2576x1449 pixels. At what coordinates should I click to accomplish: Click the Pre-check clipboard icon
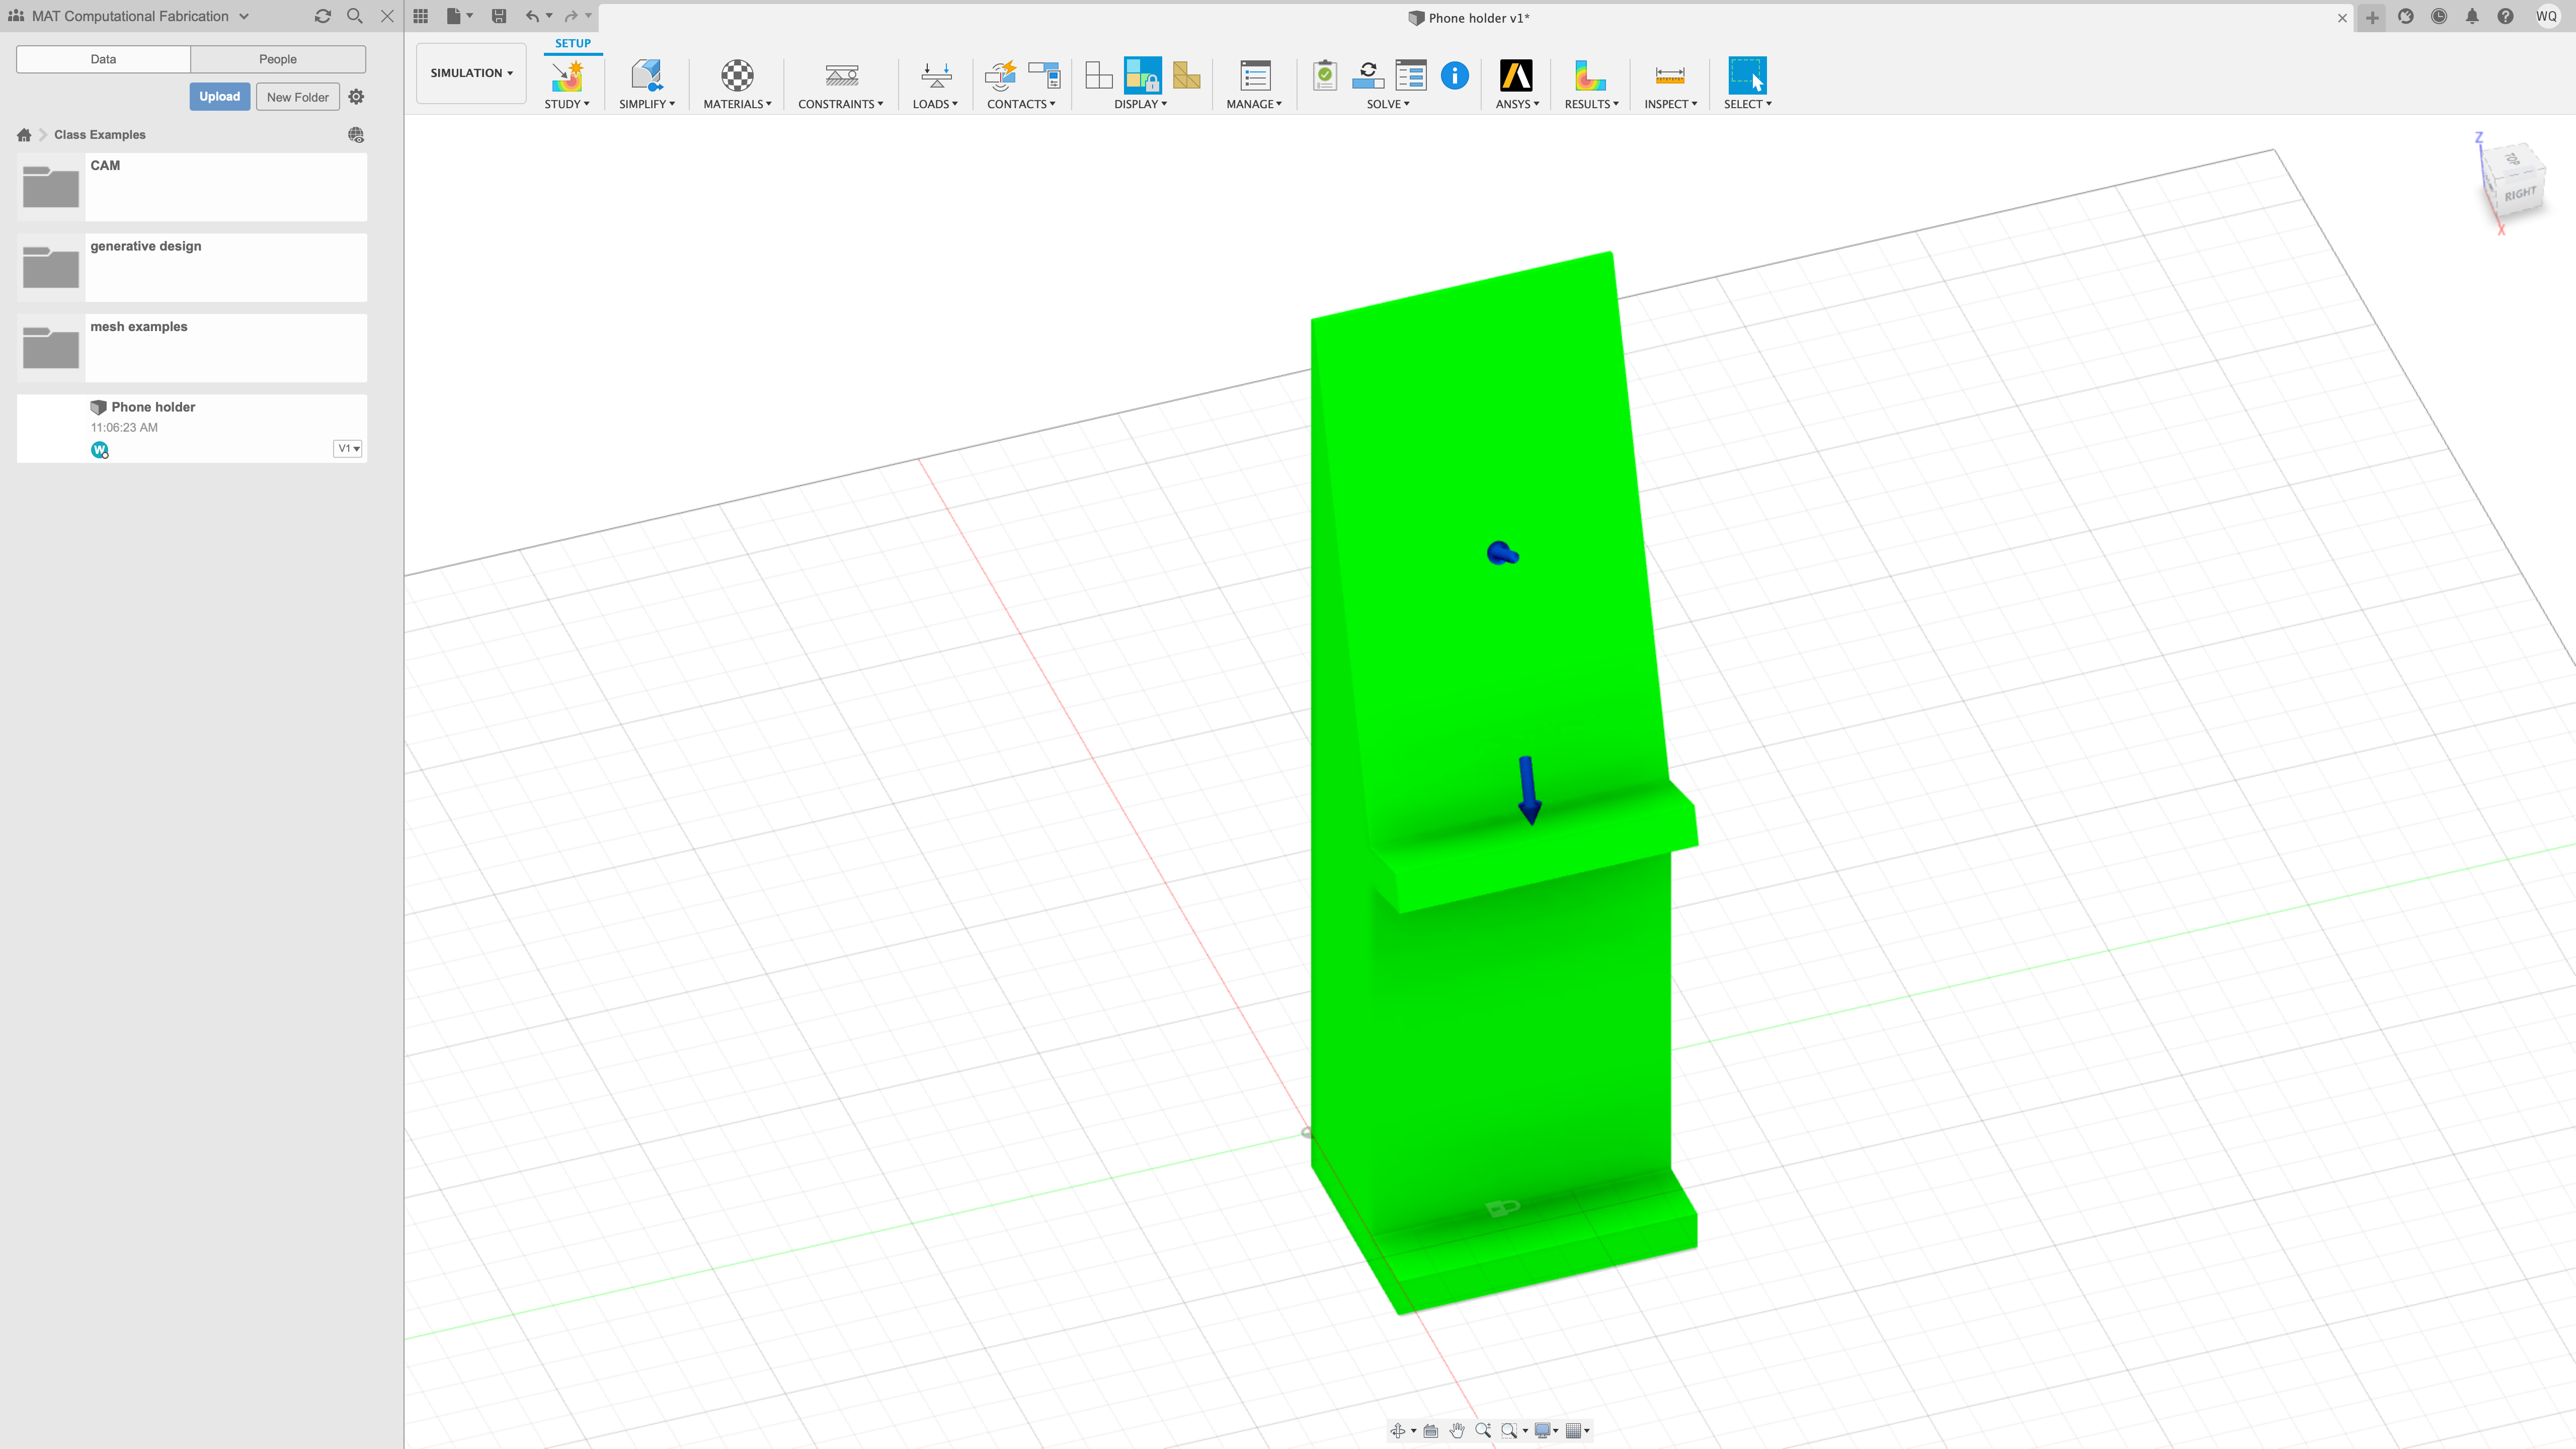tap(1325, 76)
